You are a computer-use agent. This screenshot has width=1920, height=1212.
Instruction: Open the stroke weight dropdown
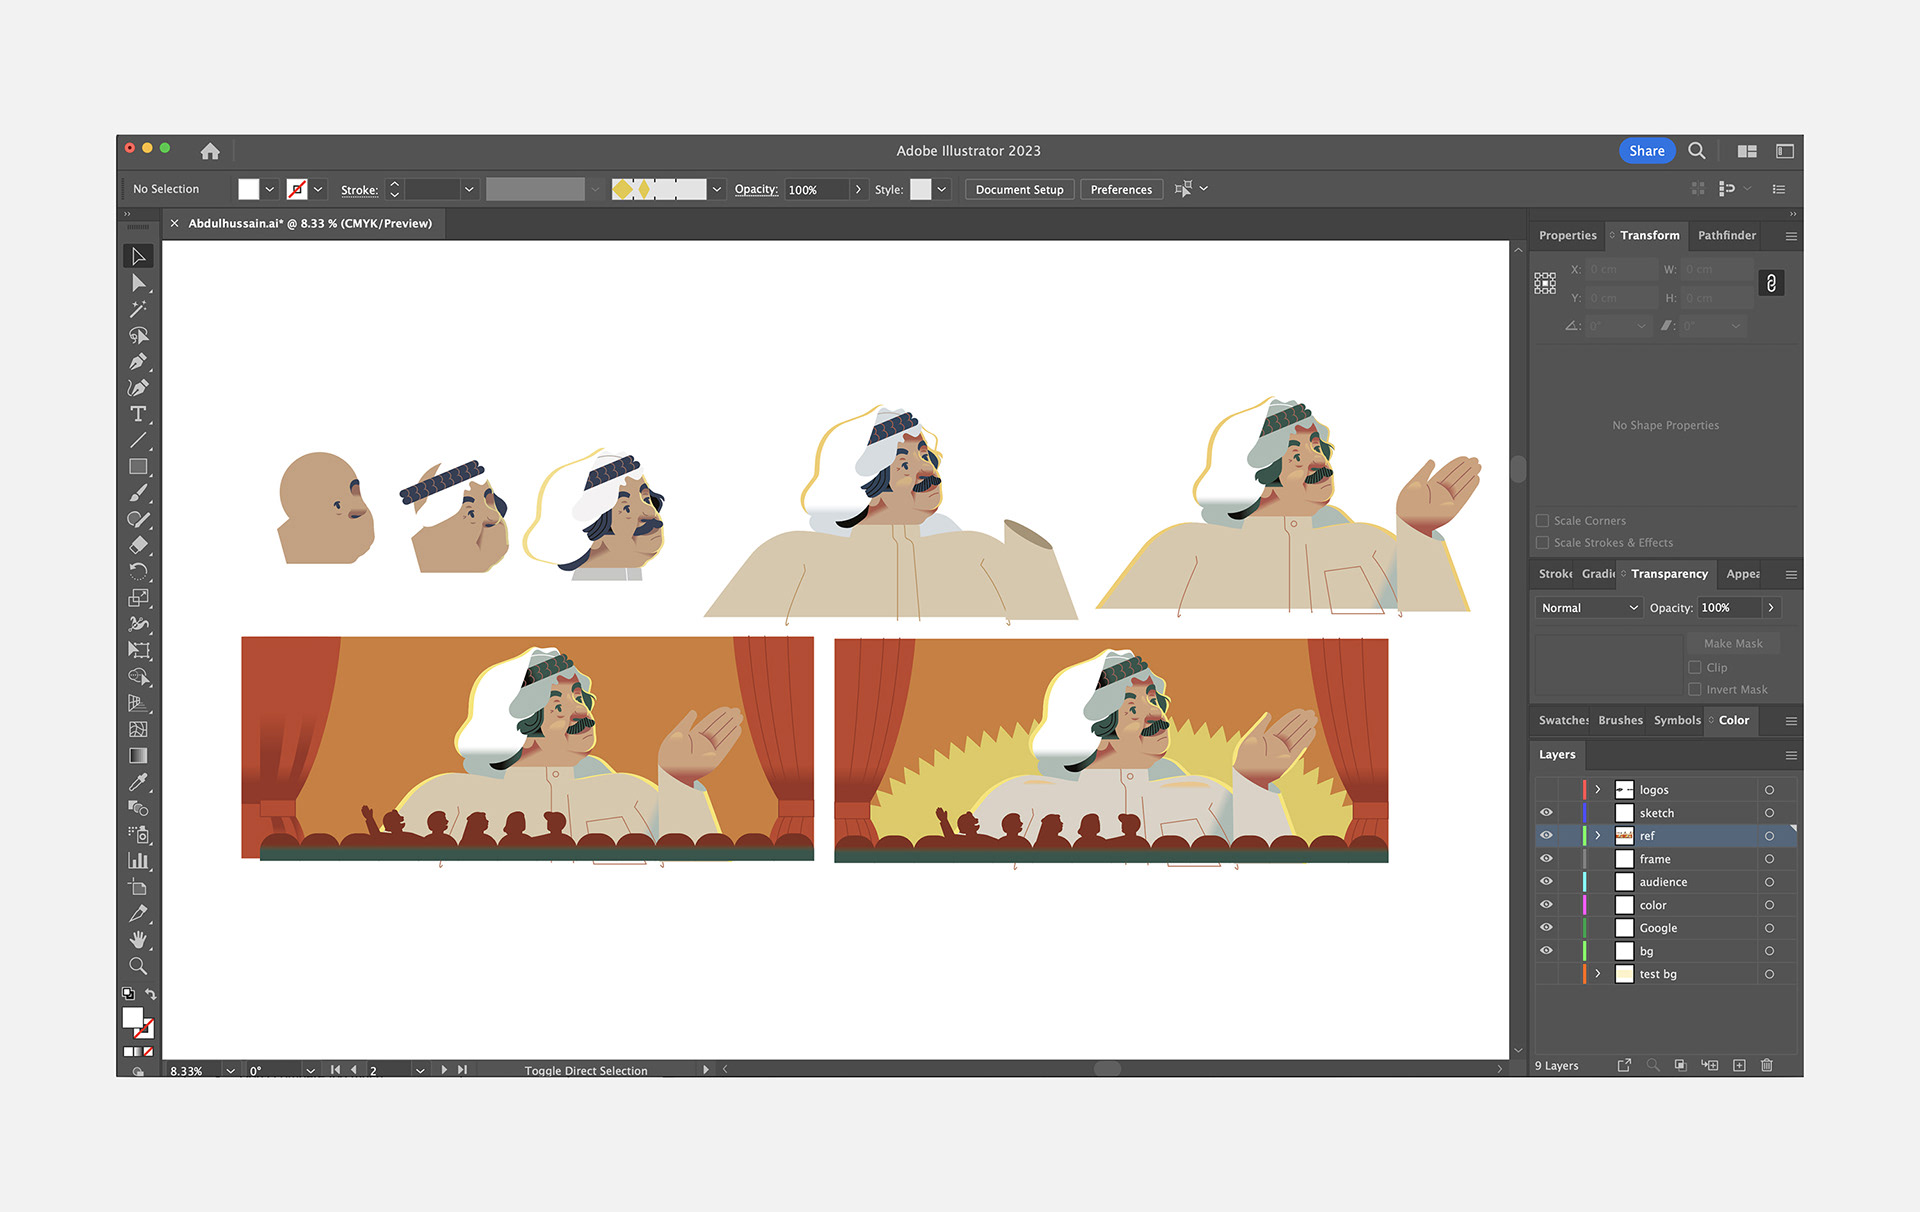coord(469,189)
